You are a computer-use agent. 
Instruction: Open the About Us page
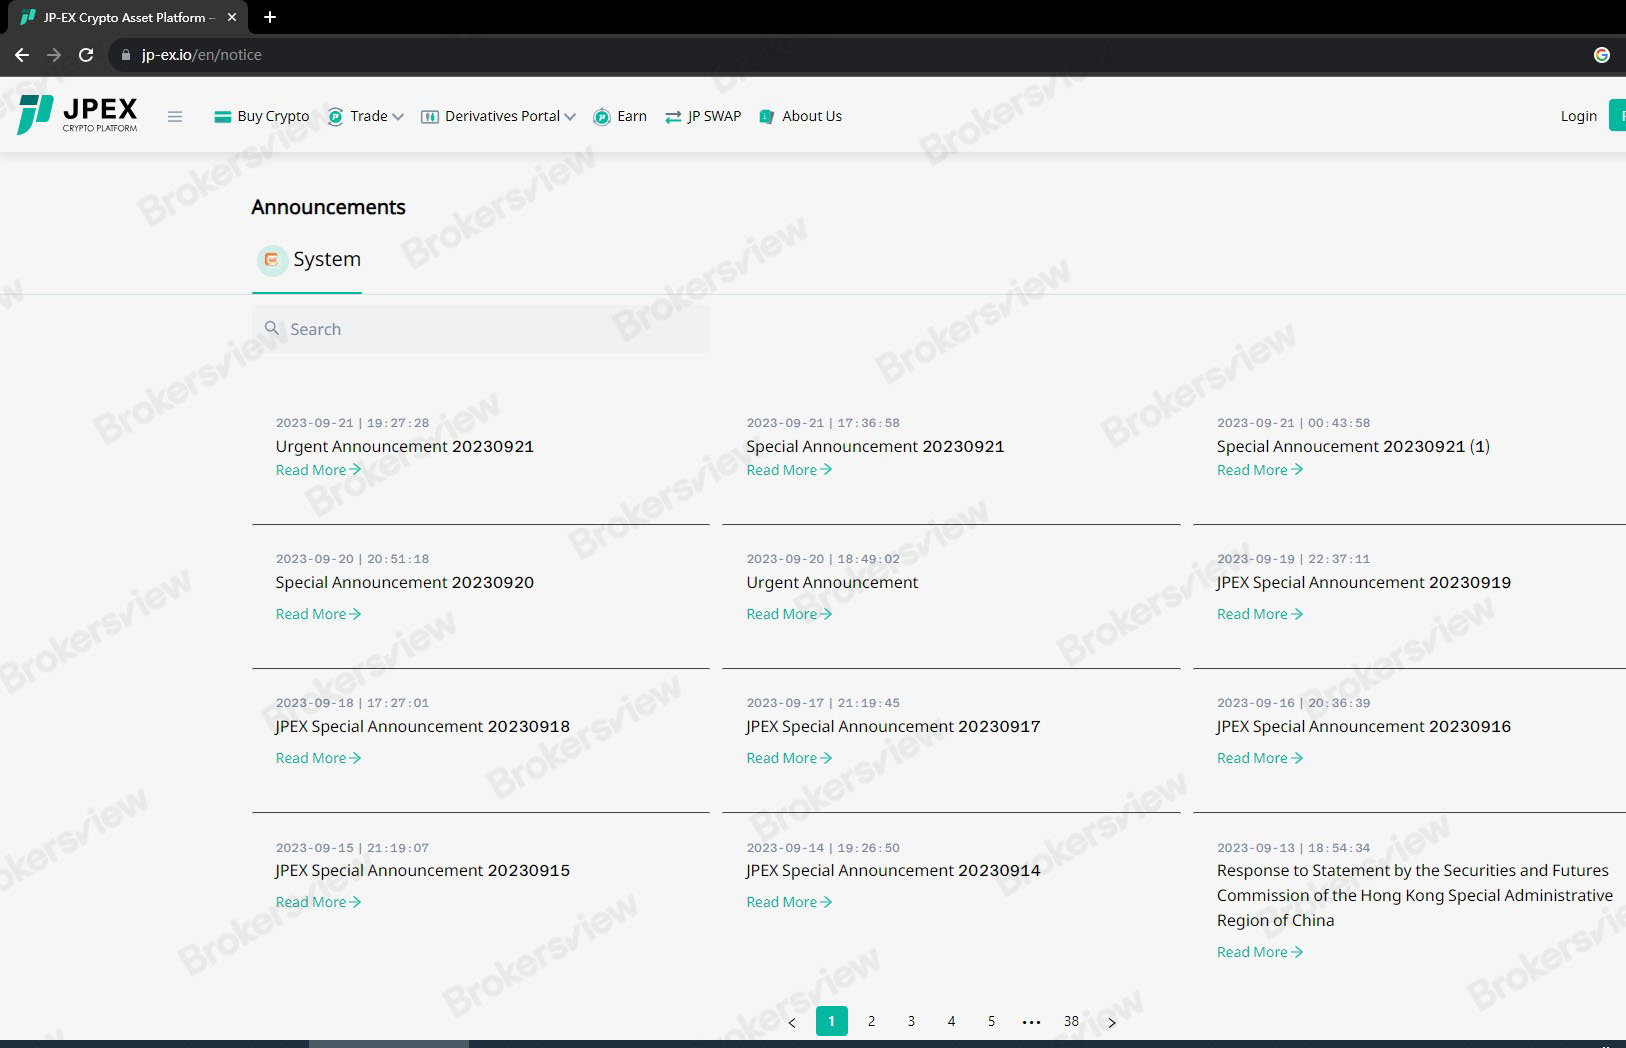[801, 116]
